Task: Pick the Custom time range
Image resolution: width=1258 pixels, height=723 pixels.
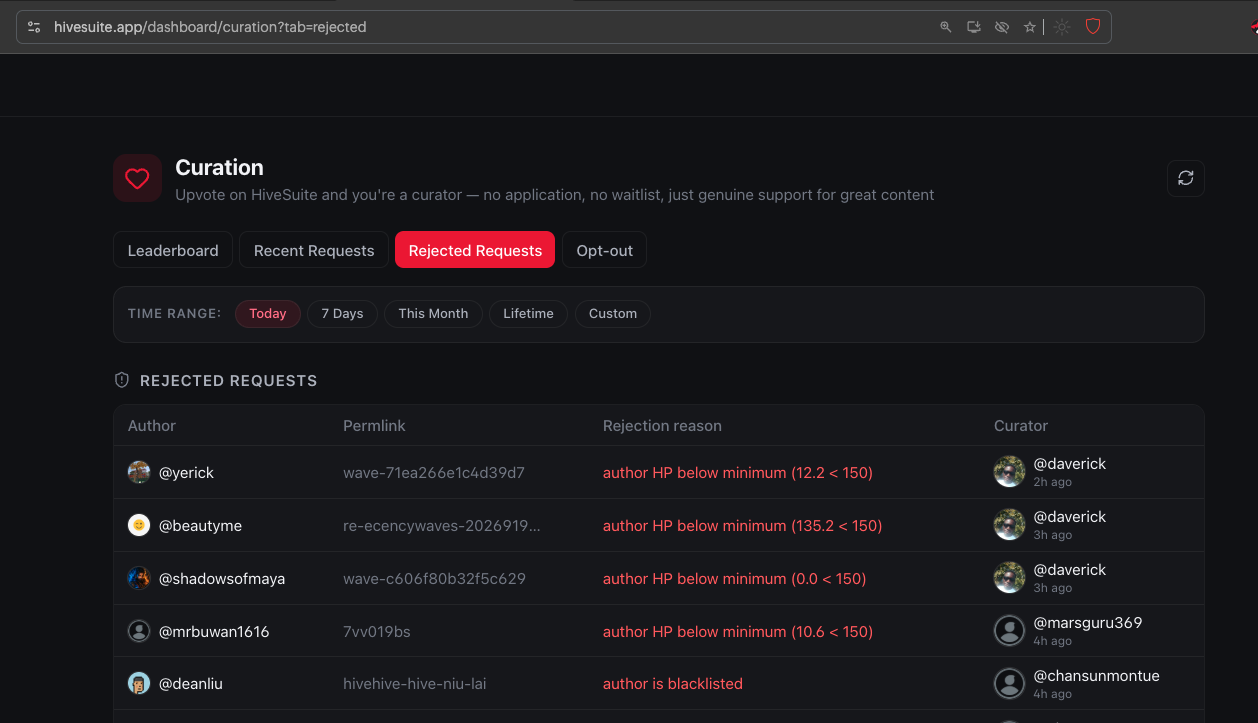Action: tap(613, 313)
